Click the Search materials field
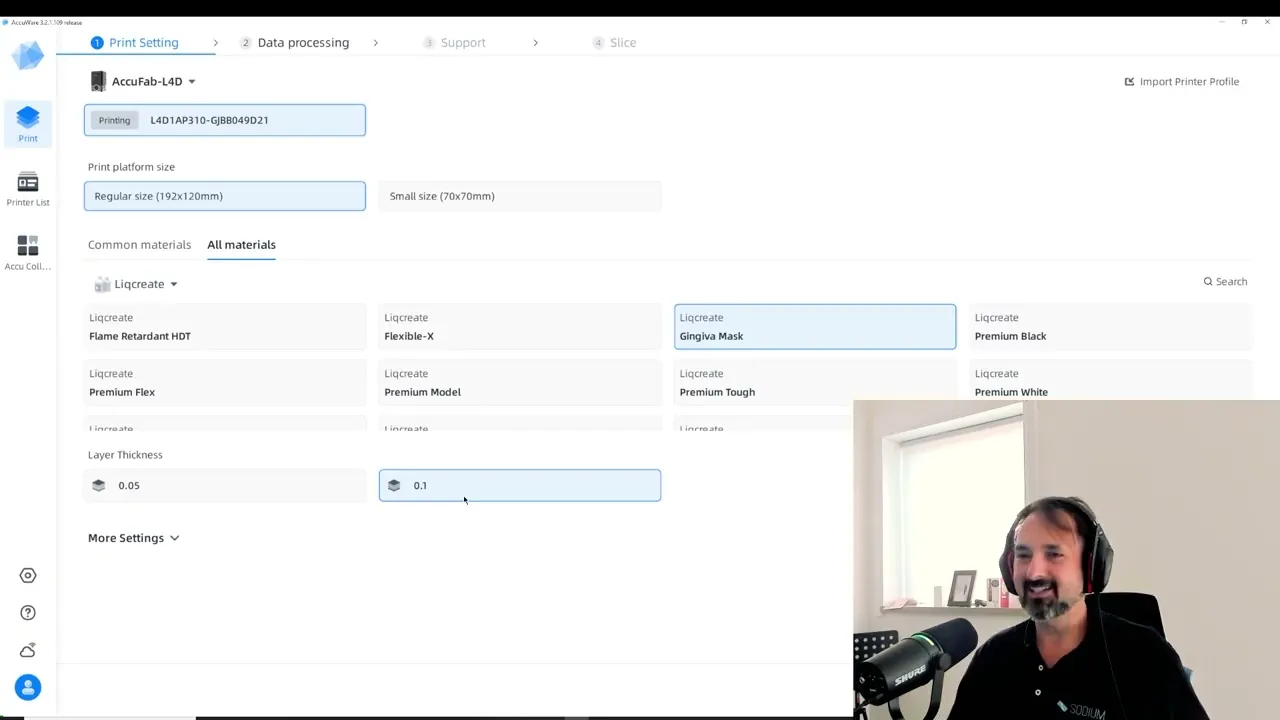 point(1225,282)
